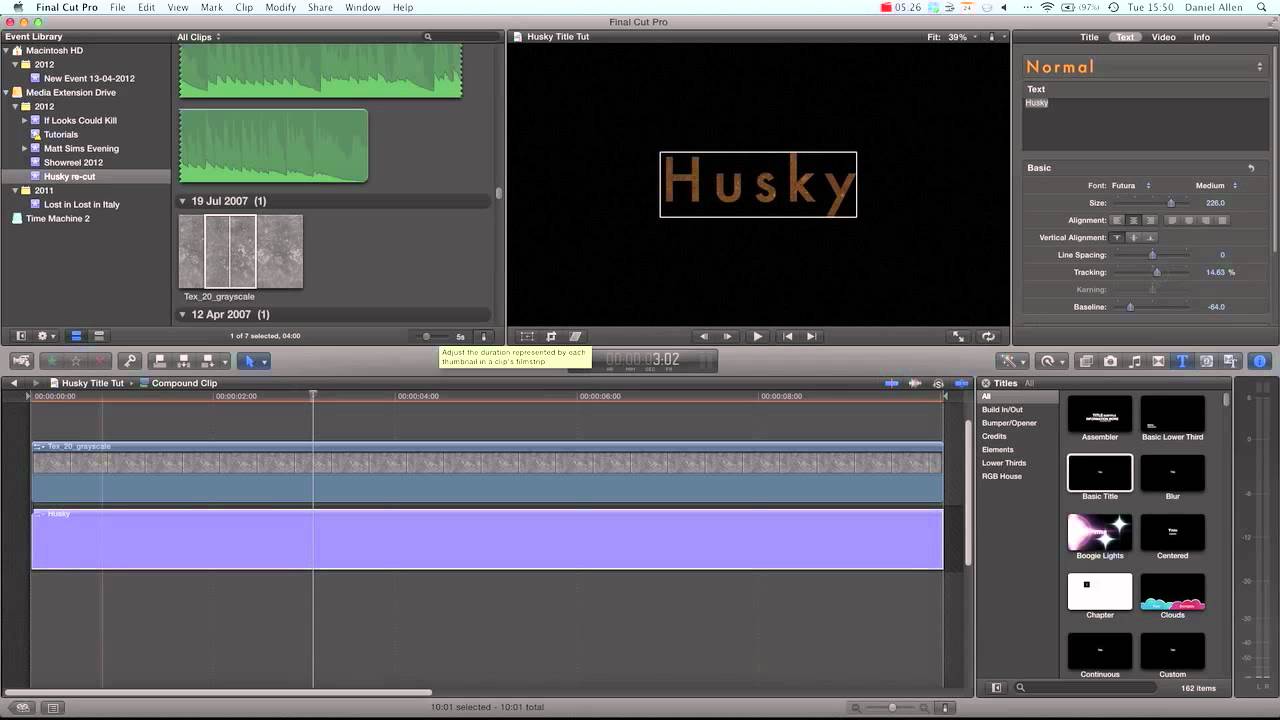Switch event browser to filmstrip view
Viewport: 1280px width, 720px height.
[75, 336]
